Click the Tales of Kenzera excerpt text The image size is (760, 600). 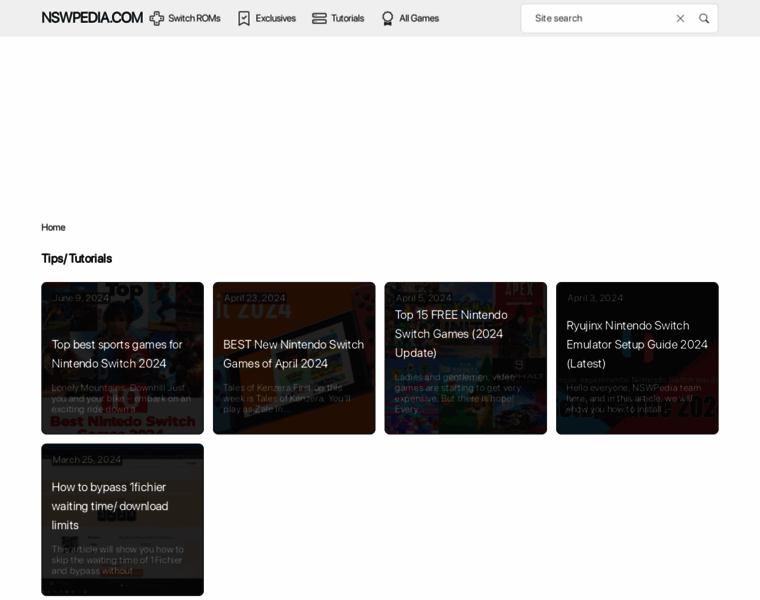pos(287,398)
